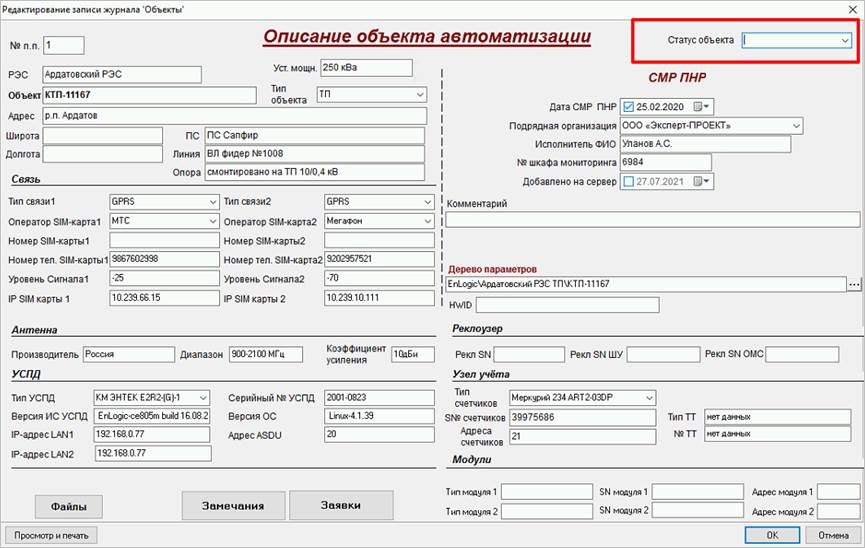865x548 pixels.
Task: Click antenna Производитель field Россия
Action: 129,354
